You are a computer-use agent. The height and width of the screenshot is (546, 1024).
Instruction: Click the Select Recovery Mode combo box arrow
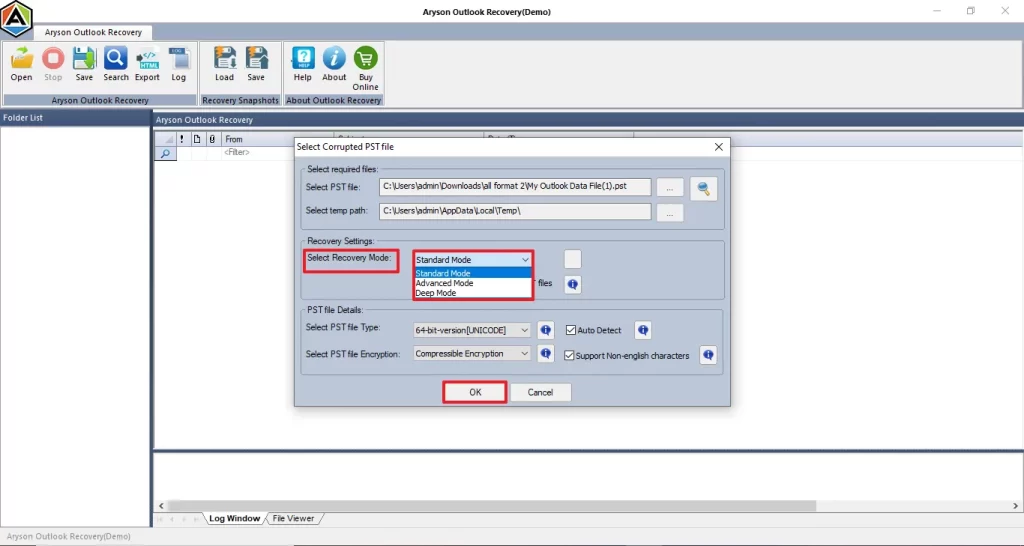pos(524,260)
